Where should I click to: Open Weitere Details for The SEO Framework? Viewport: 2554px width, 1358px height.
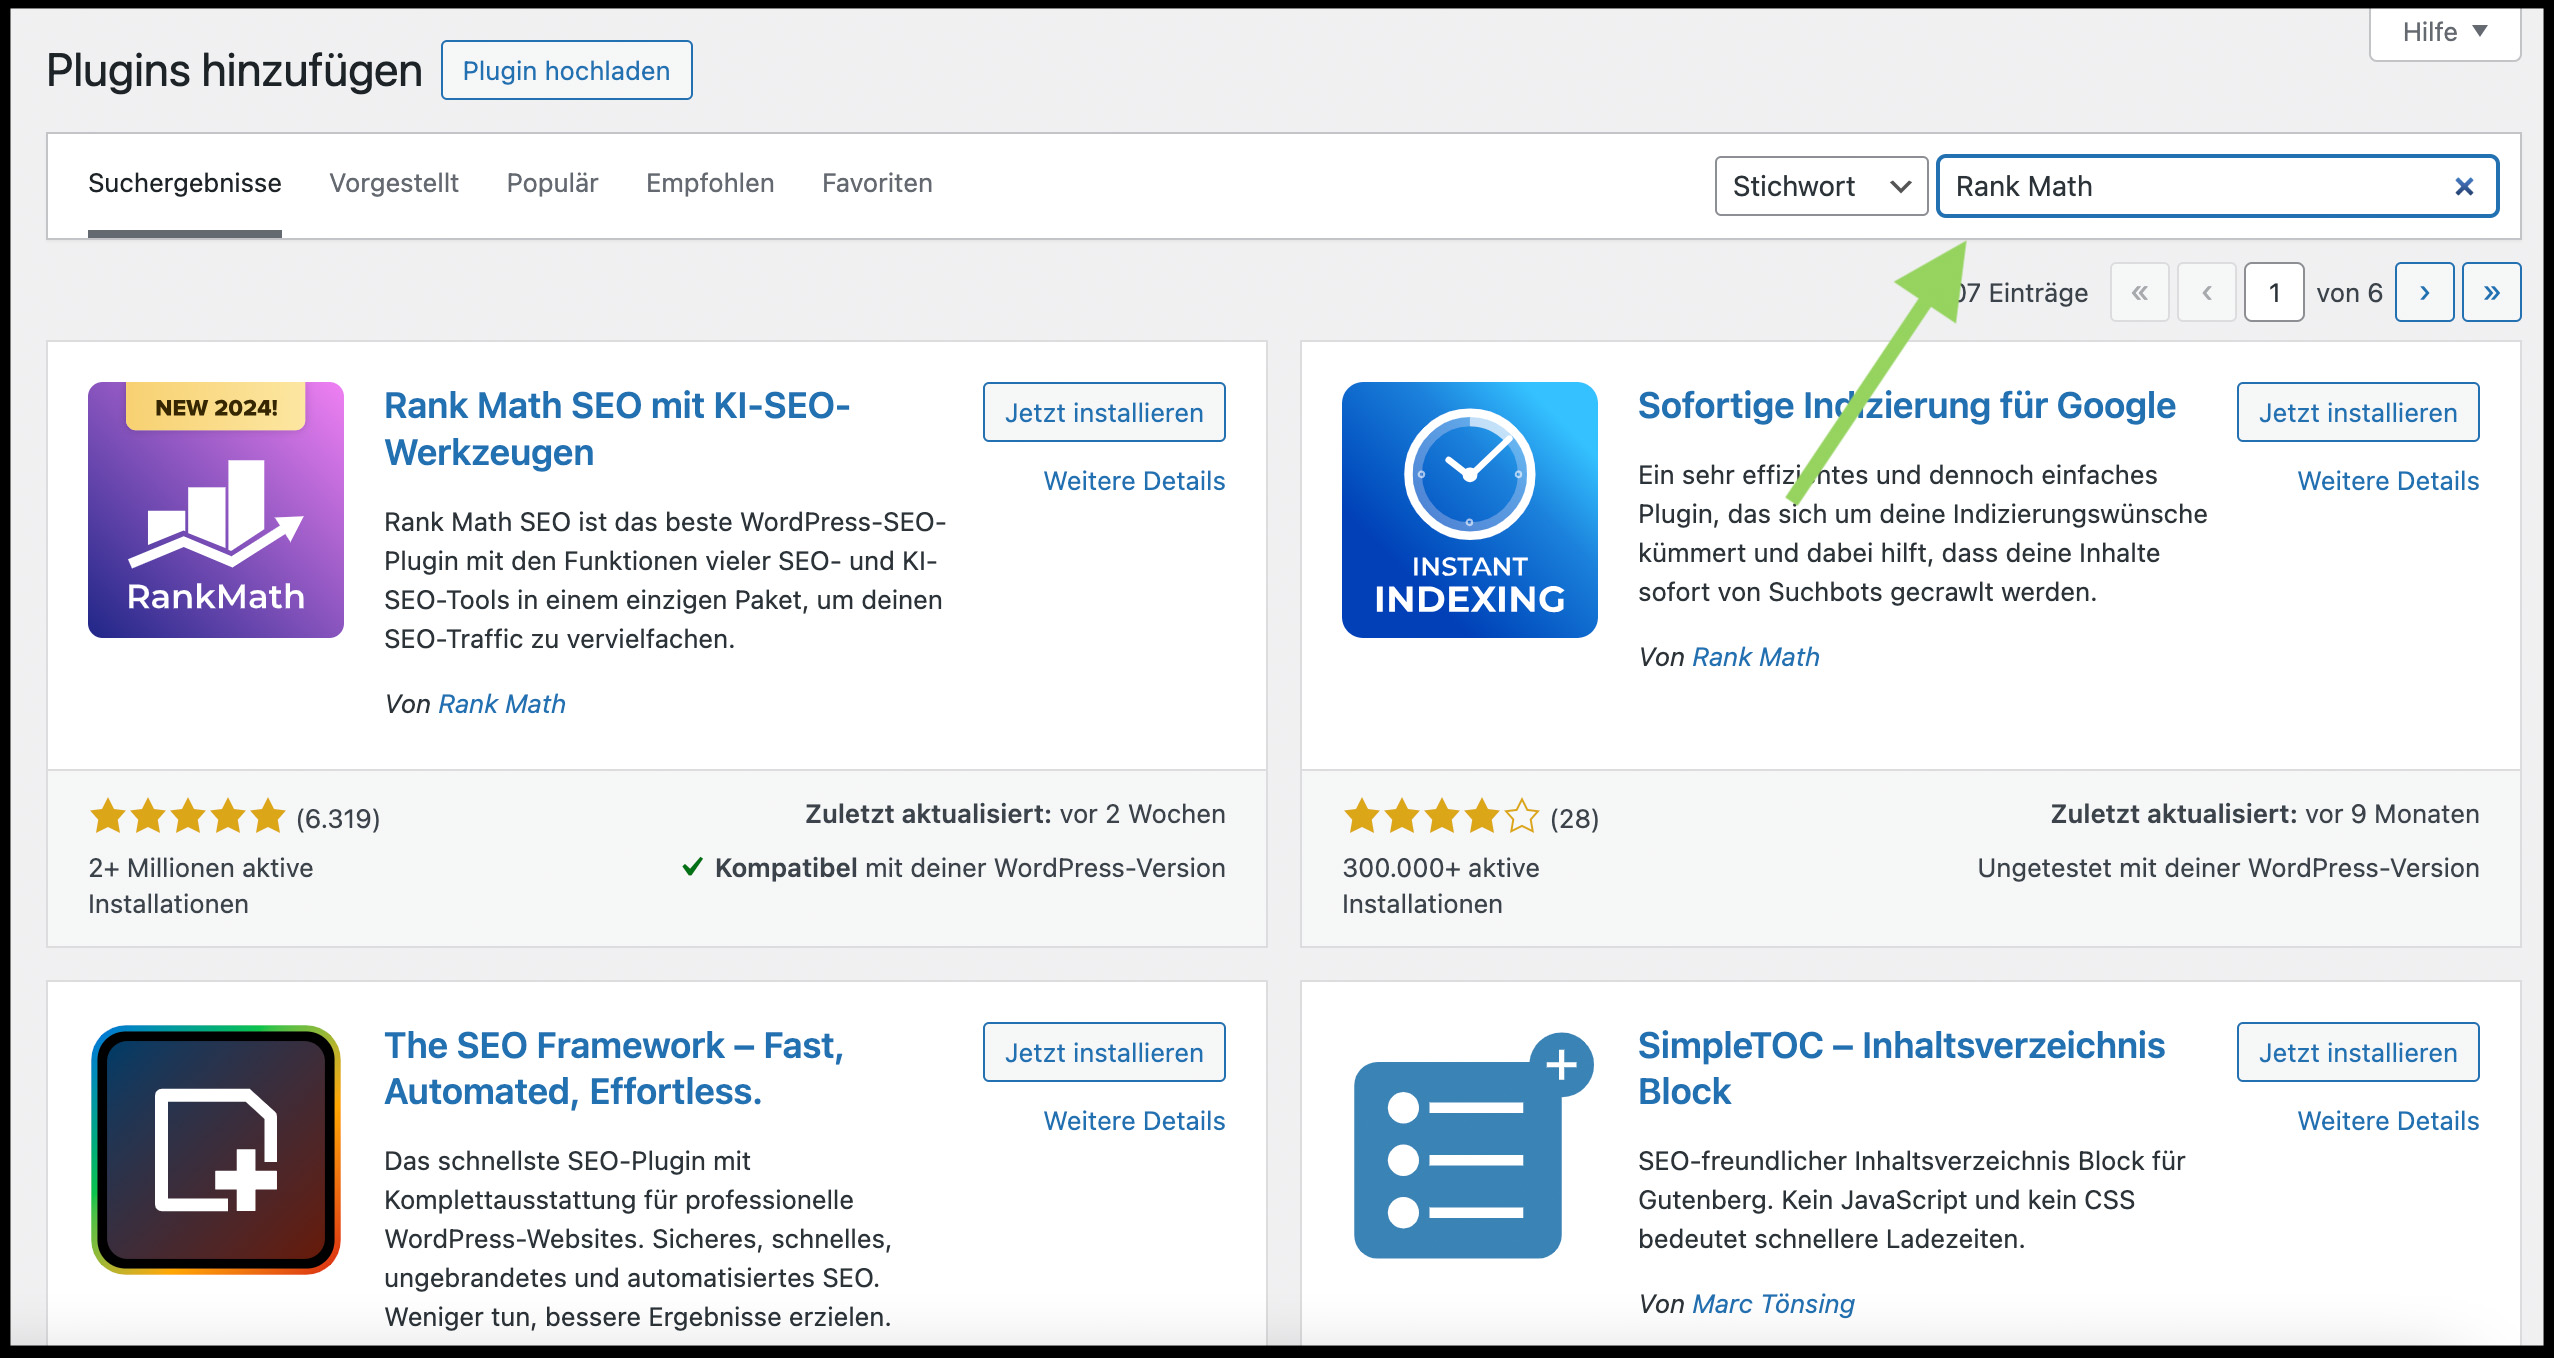(x=1134, y=1121)
